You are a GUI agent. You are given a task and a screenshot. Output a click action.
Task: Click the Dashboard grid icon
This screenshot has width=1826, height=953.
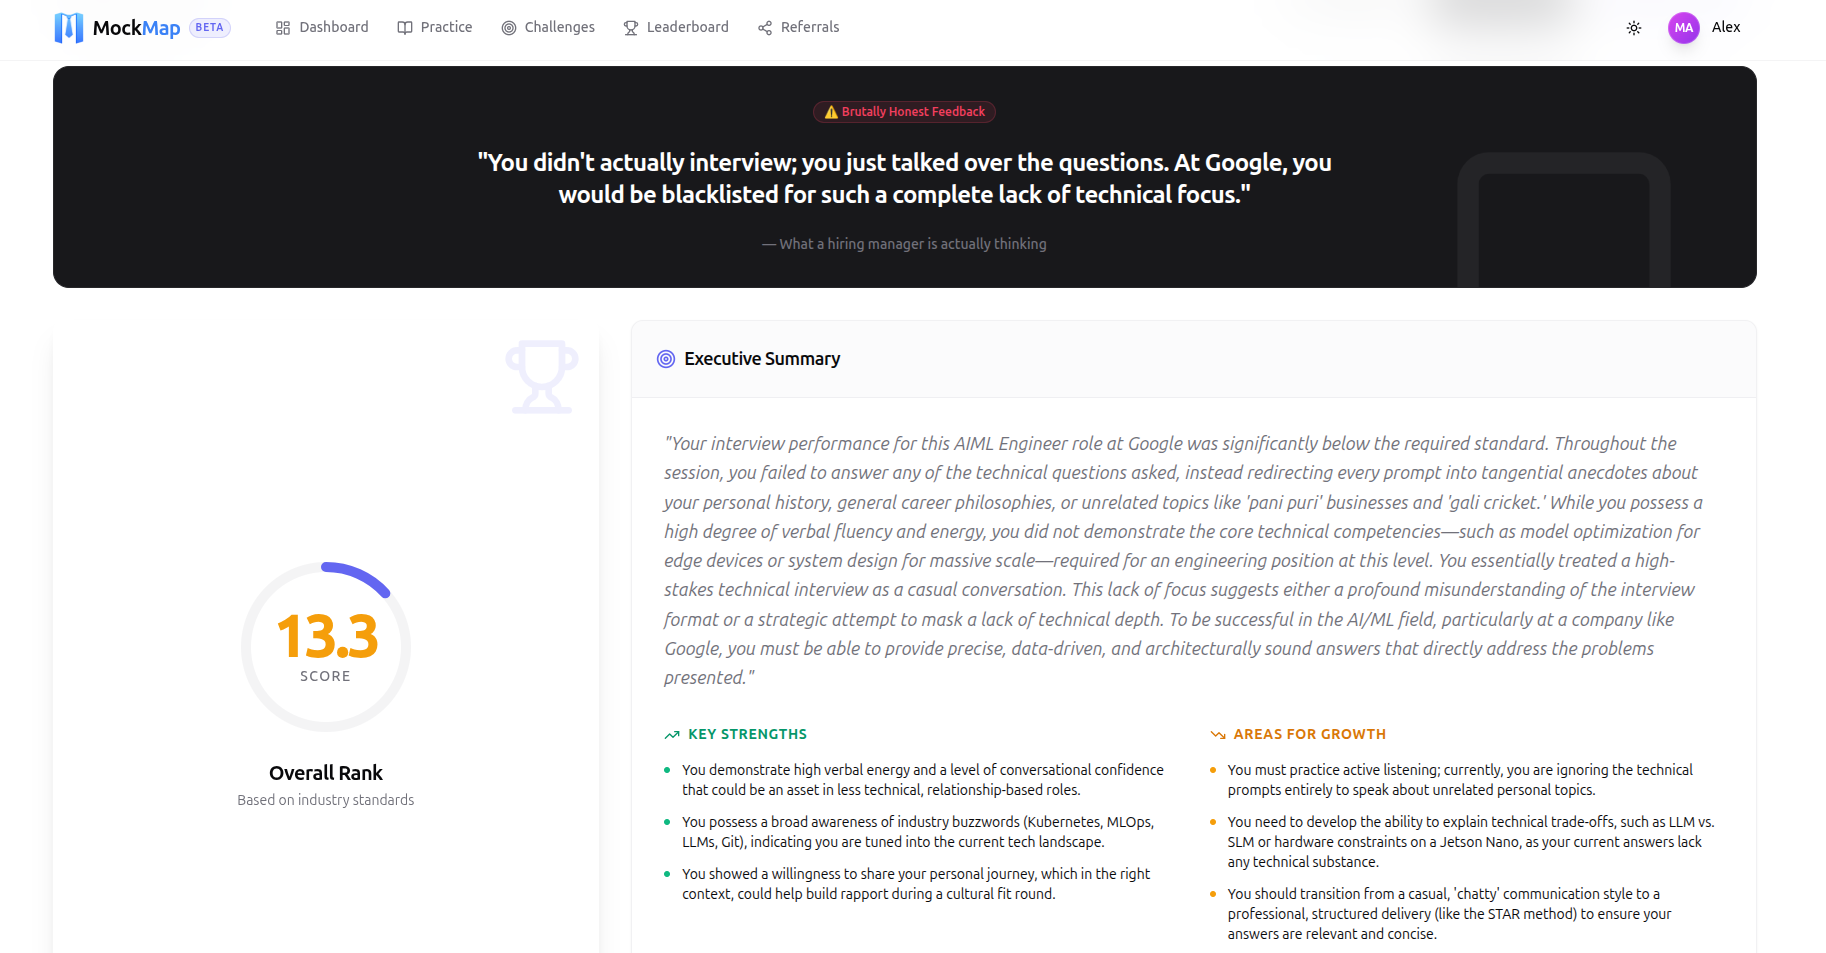click(283, 28)
